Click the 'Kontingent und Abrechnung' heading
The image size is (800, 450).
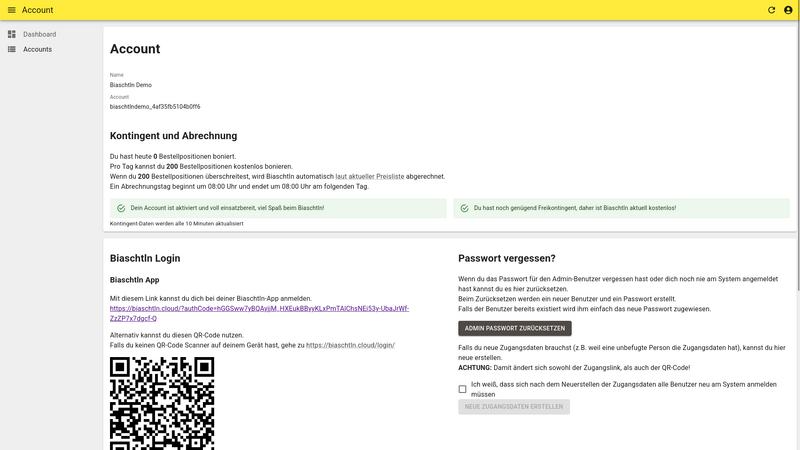point(173,136)
